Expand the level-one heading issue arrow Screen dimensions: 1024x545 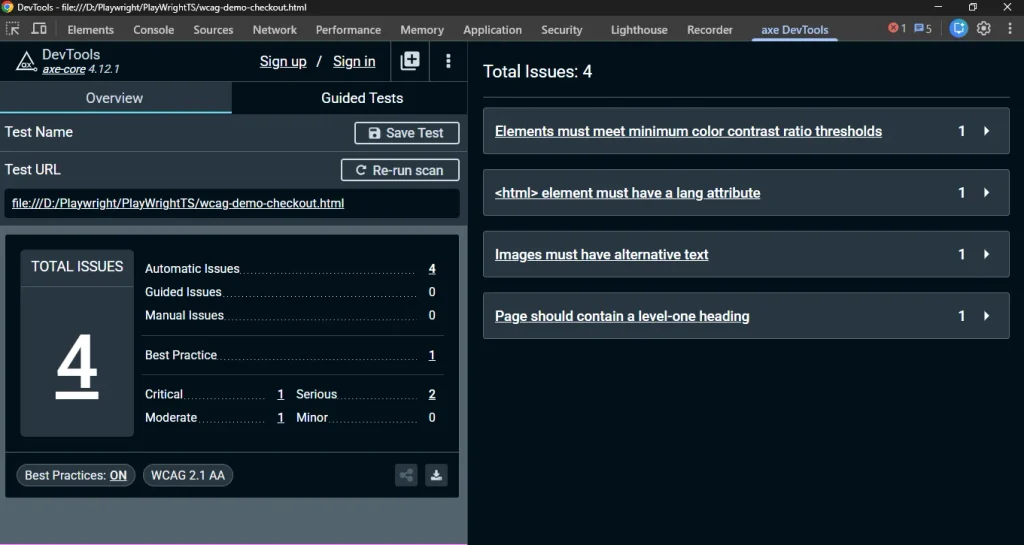tap(986, 316)
